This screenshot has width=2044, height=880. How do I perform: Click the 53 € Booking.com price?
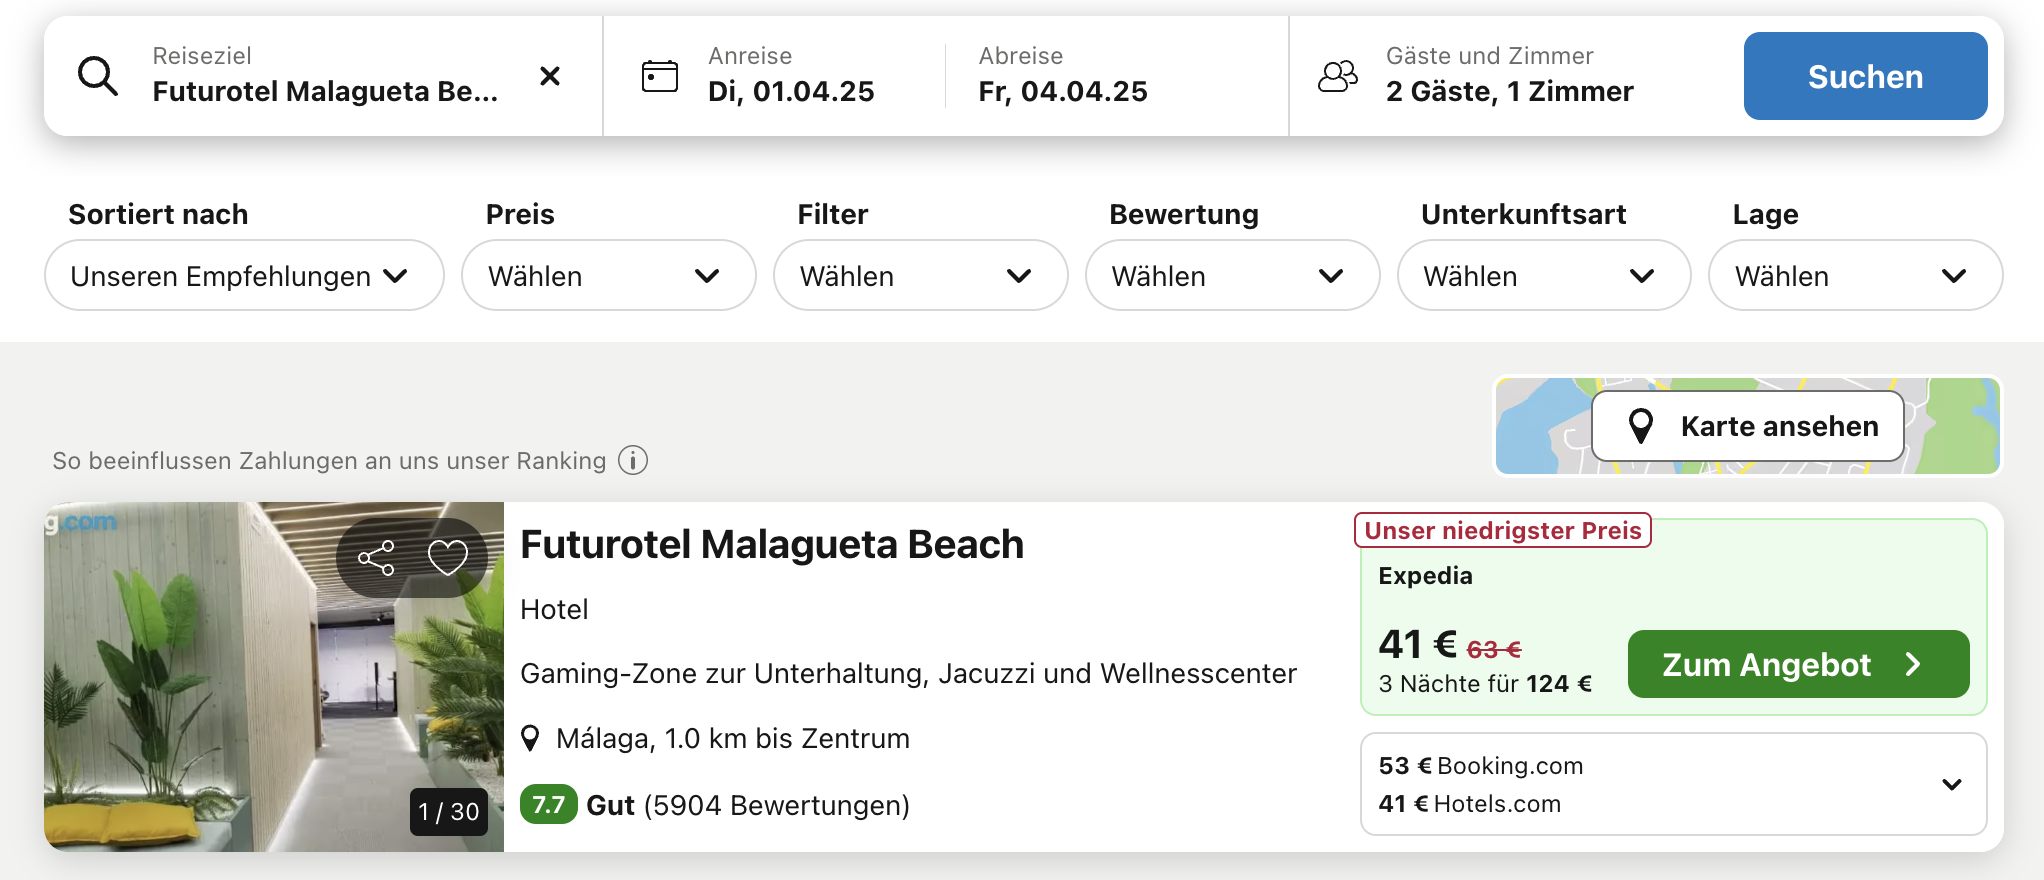tap(1481, 766)
